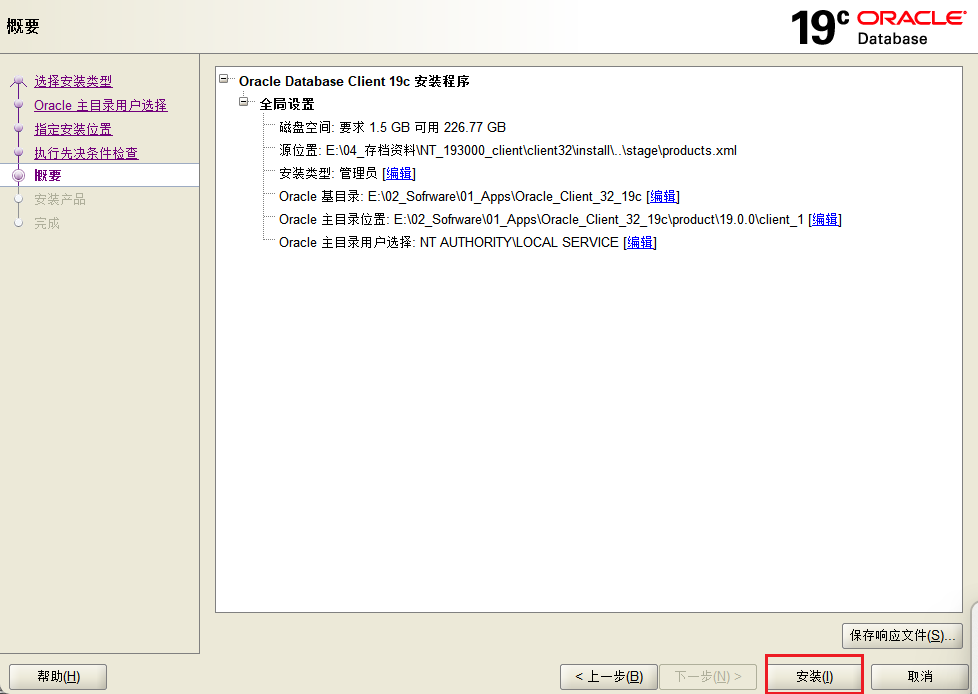
Task: Click the 磁盘空间 requirement row
Action: pyautogui.click(x=392, y=127)
